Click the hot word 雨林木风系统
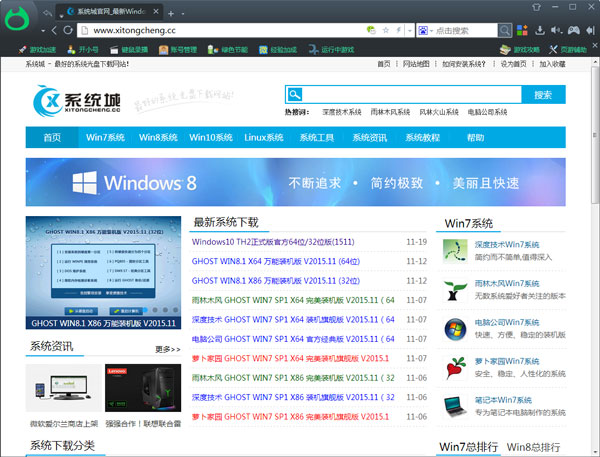This screenshot has height=457, width=600. point(390,112)
